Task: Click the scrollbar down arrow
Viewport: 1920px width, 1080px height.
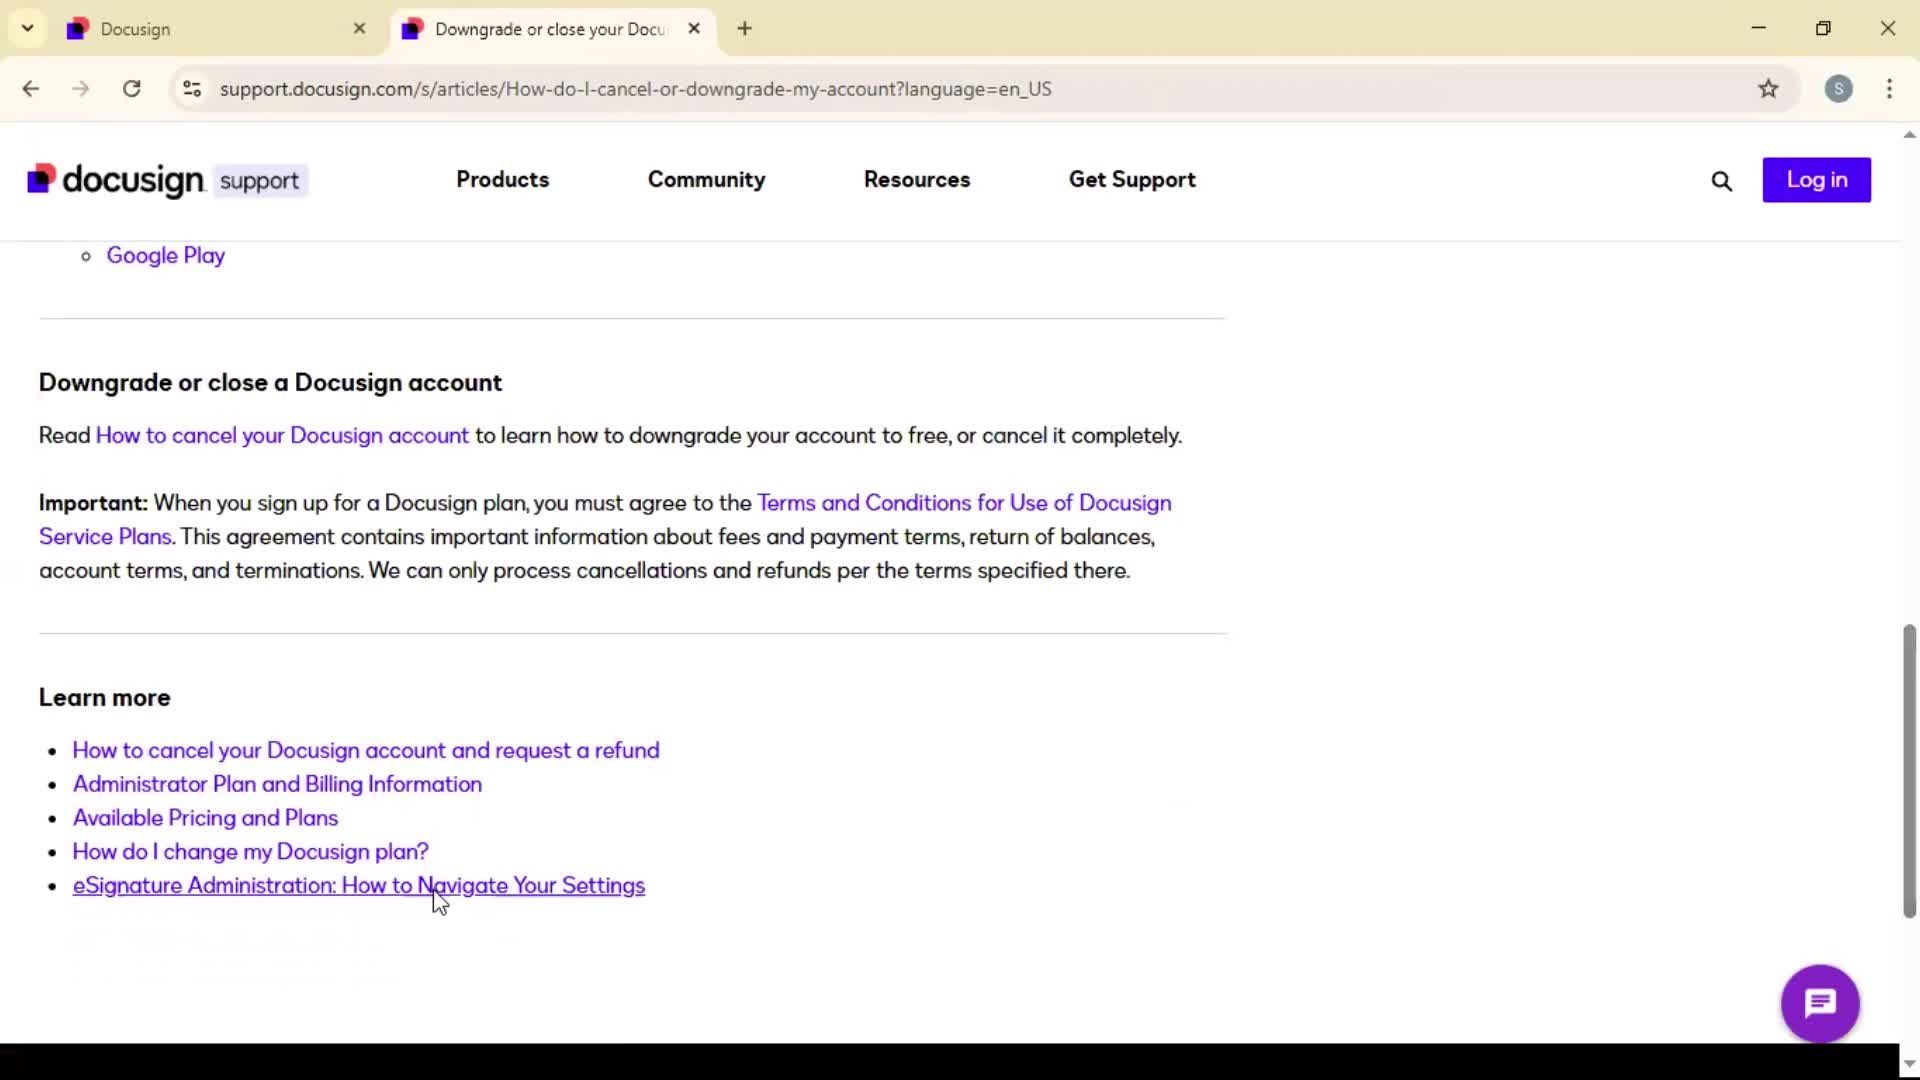Action: (1909, 1064)
